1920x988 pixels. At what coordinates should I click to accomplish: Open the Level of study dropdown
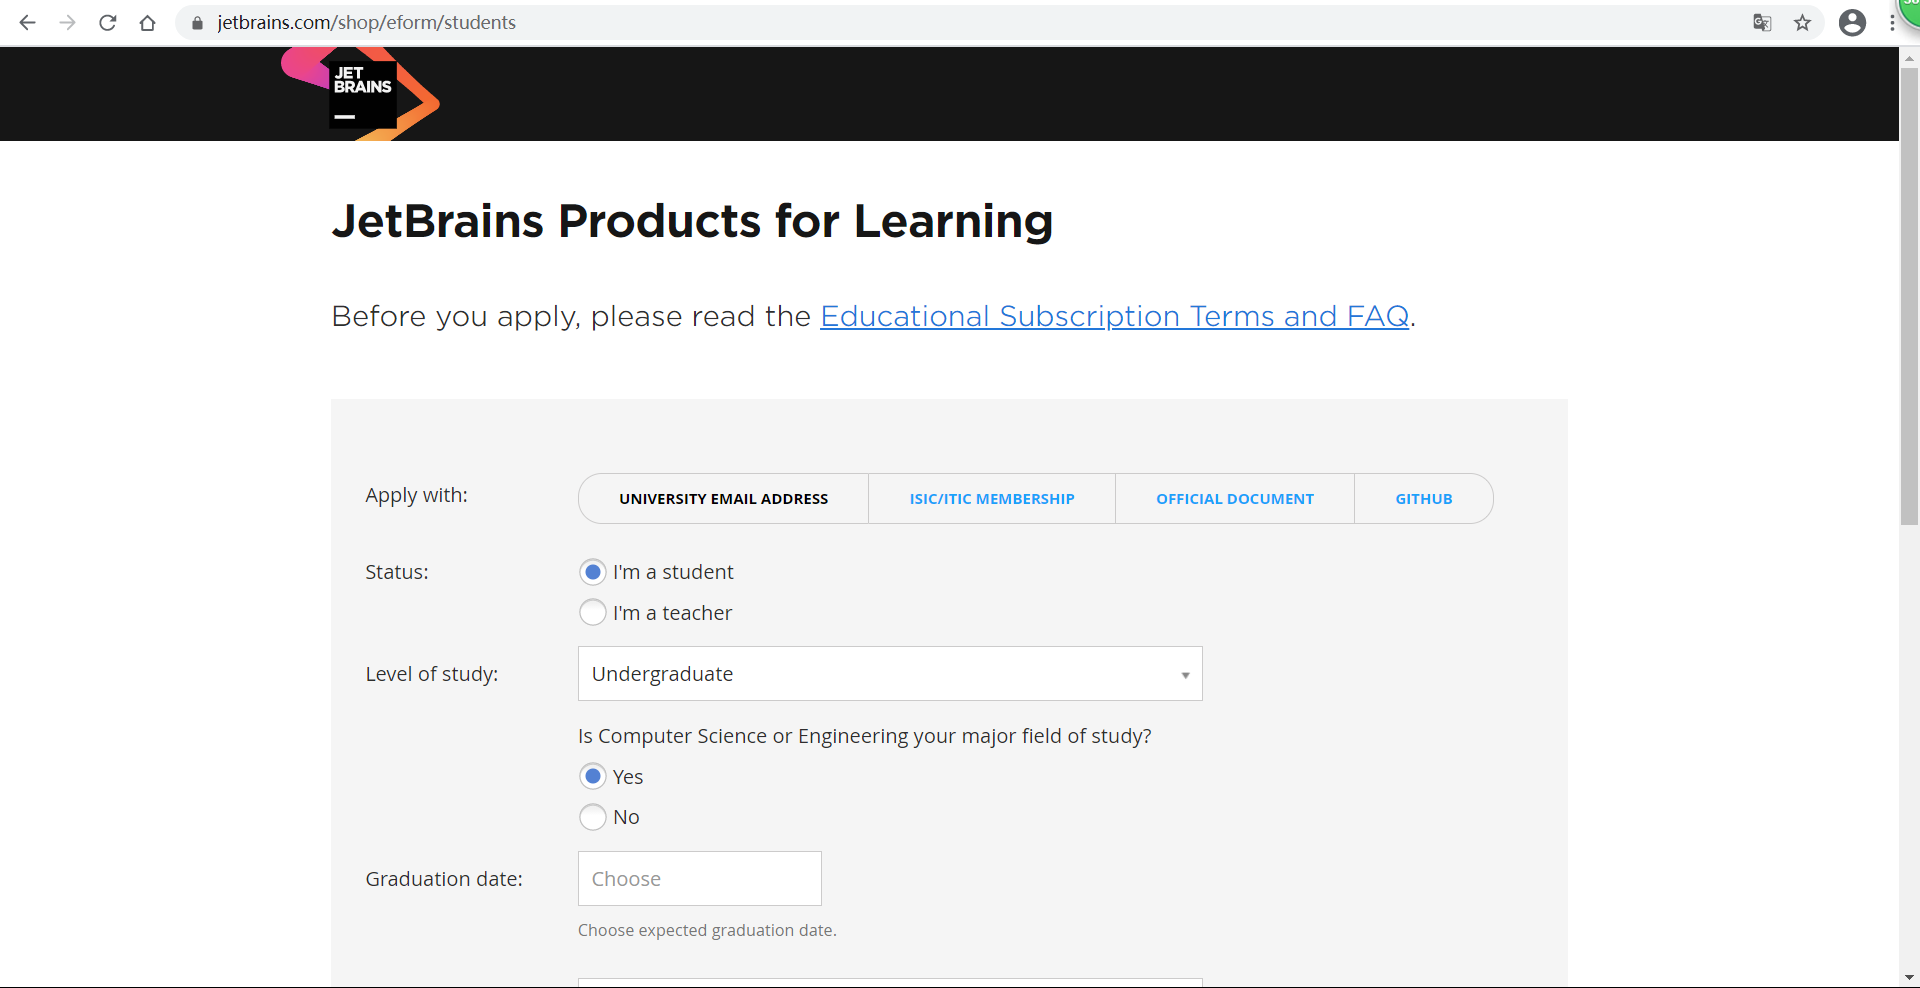(889, 674)
